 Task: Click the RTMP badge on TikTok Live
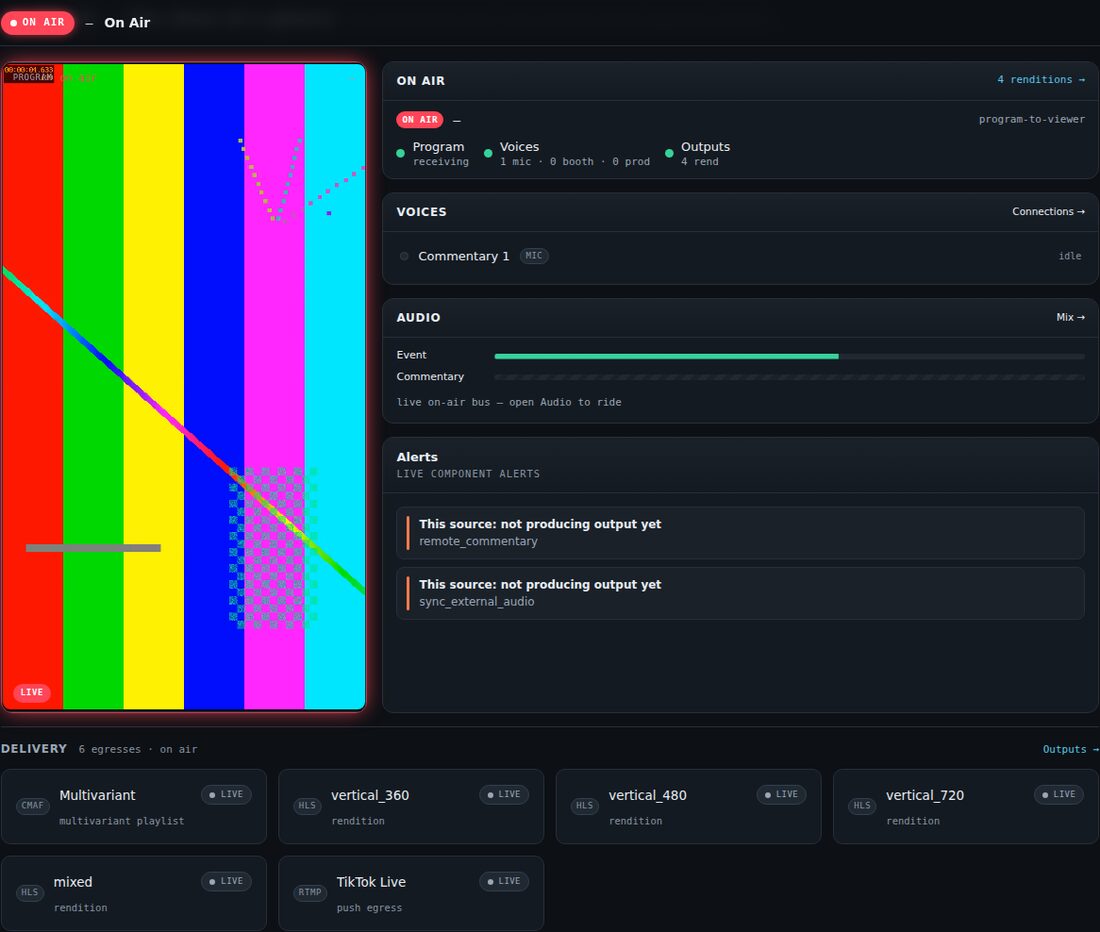pyautogui.click(x=309, y=892)
